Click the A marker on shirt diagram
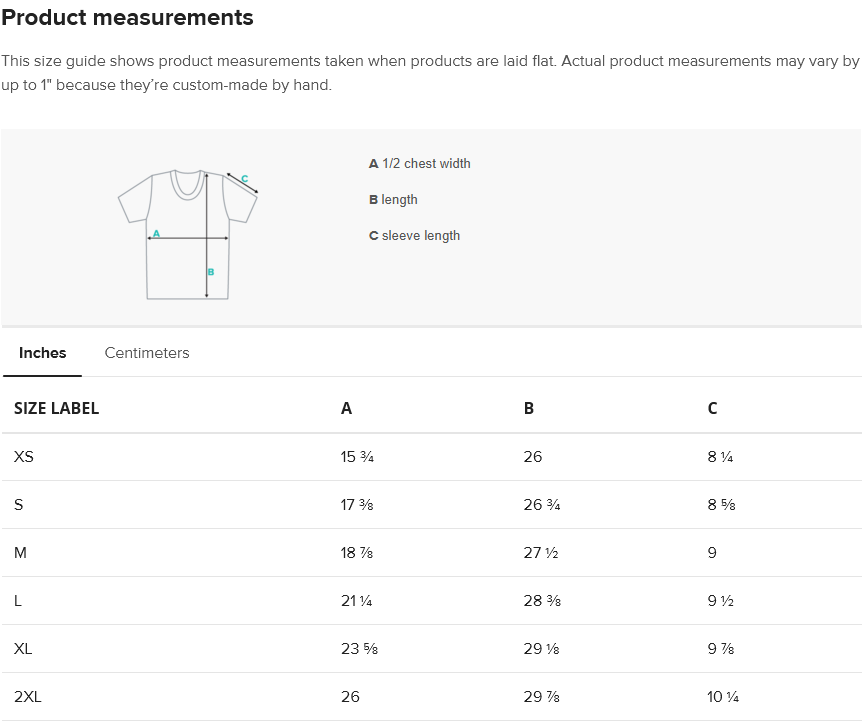Screen dimensions: 863x725 (156, 233)
